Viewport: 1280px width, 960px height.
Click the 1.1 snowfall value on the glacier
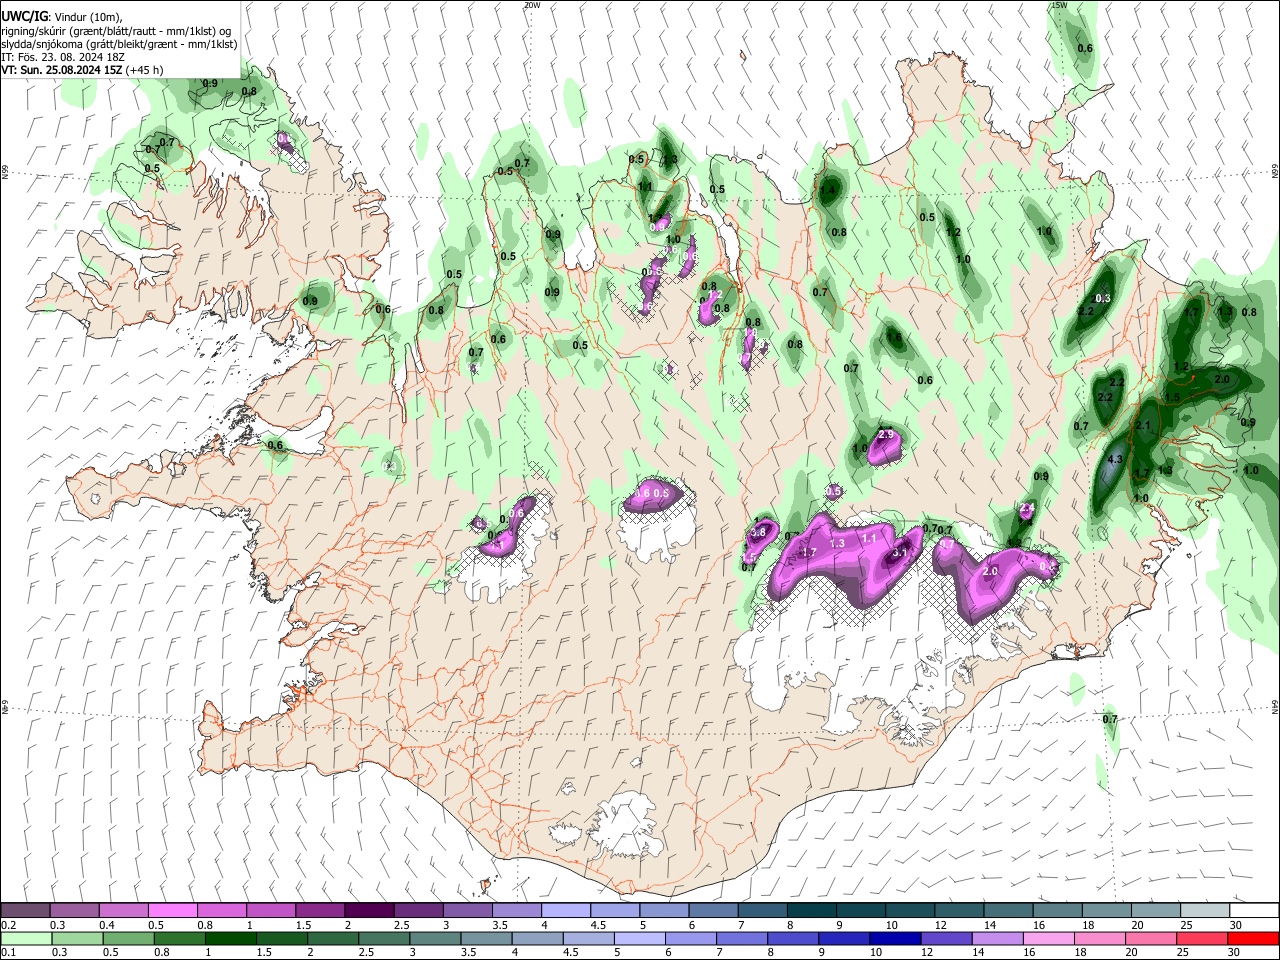869,538
